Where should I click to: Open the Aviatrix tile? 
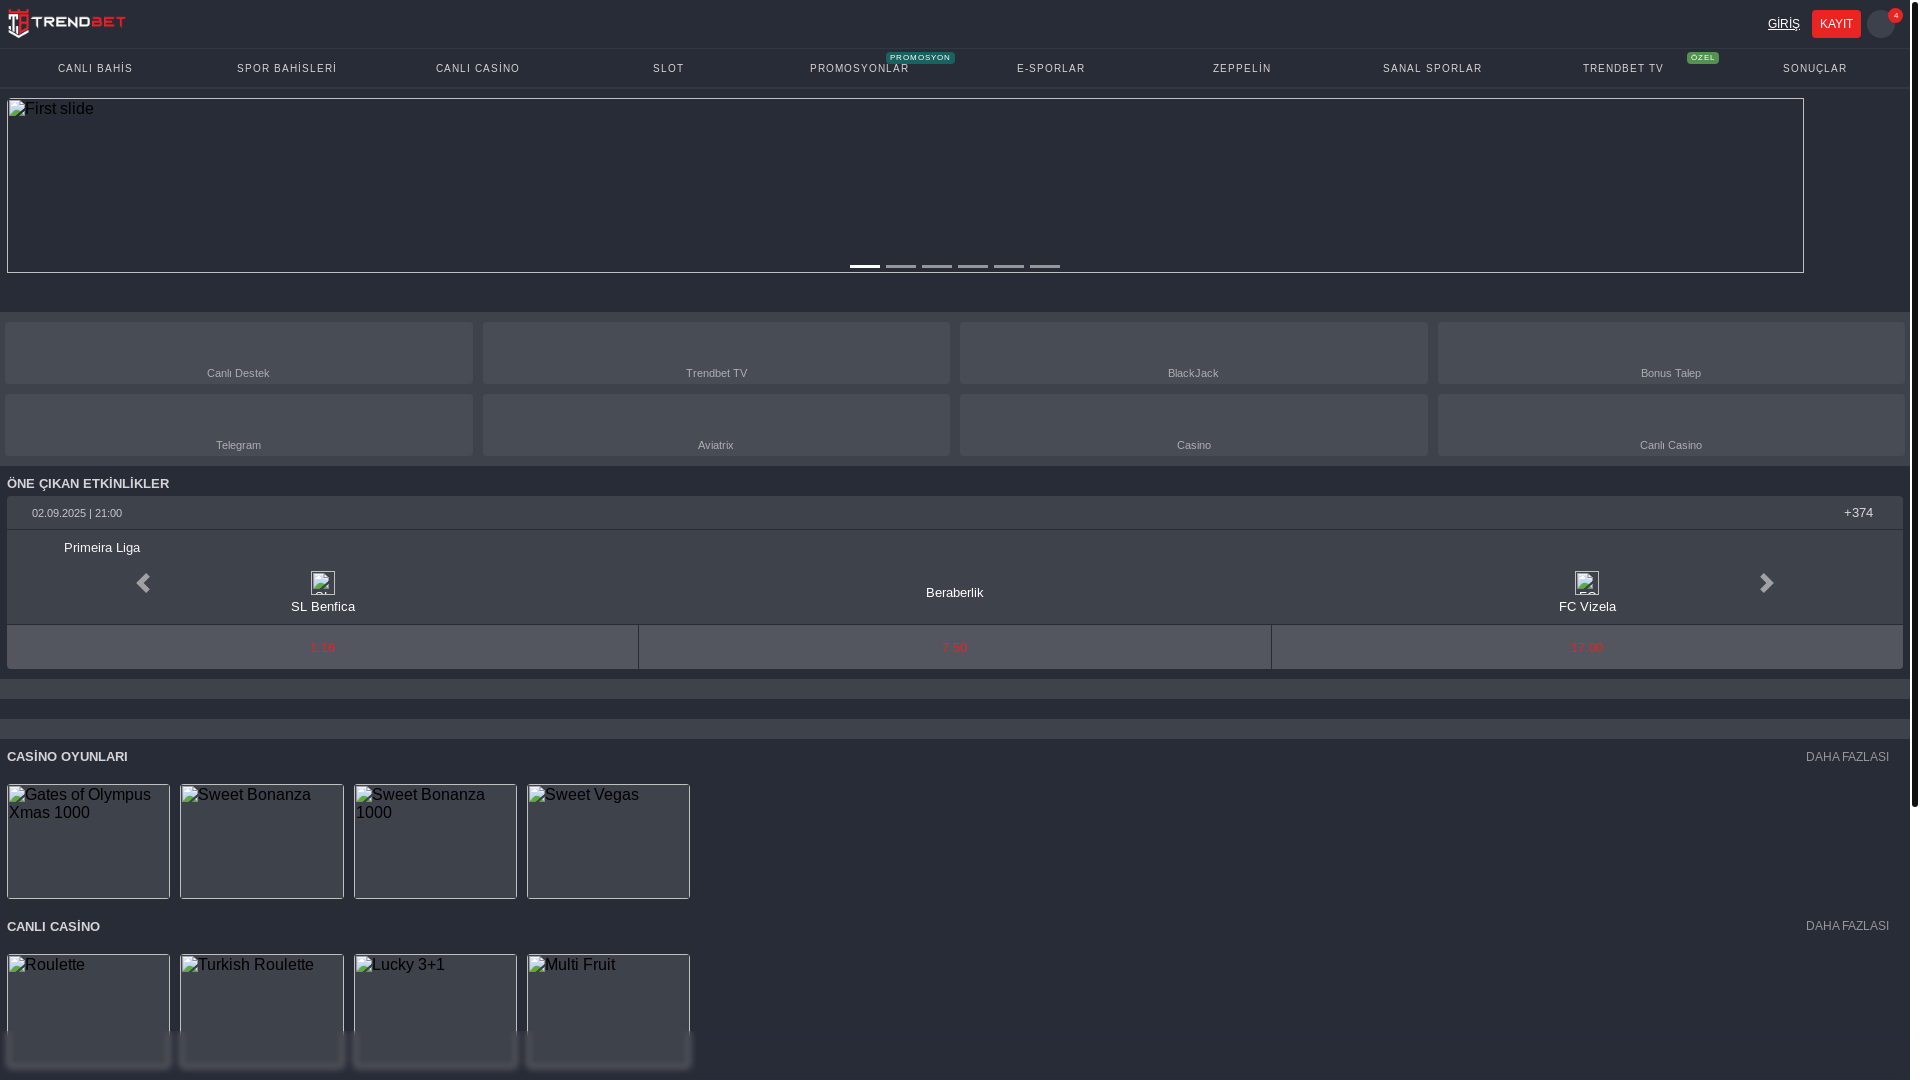716,425
